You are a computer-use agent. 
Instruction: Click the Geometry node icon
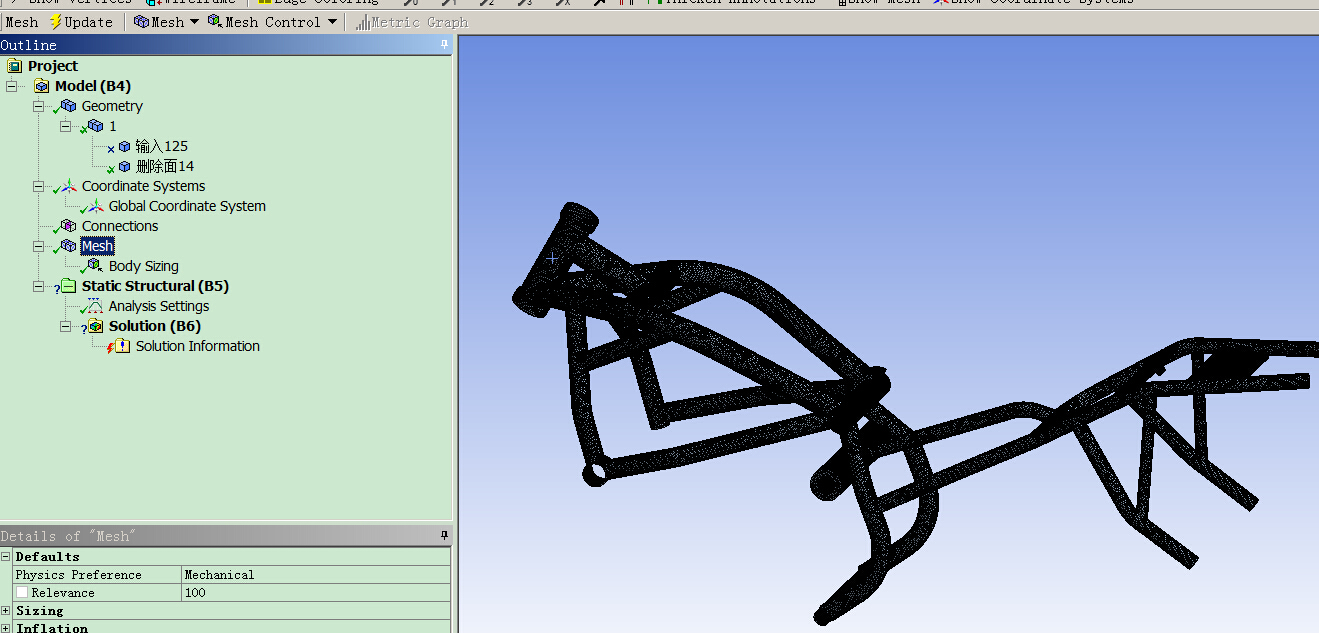(68, 106)
